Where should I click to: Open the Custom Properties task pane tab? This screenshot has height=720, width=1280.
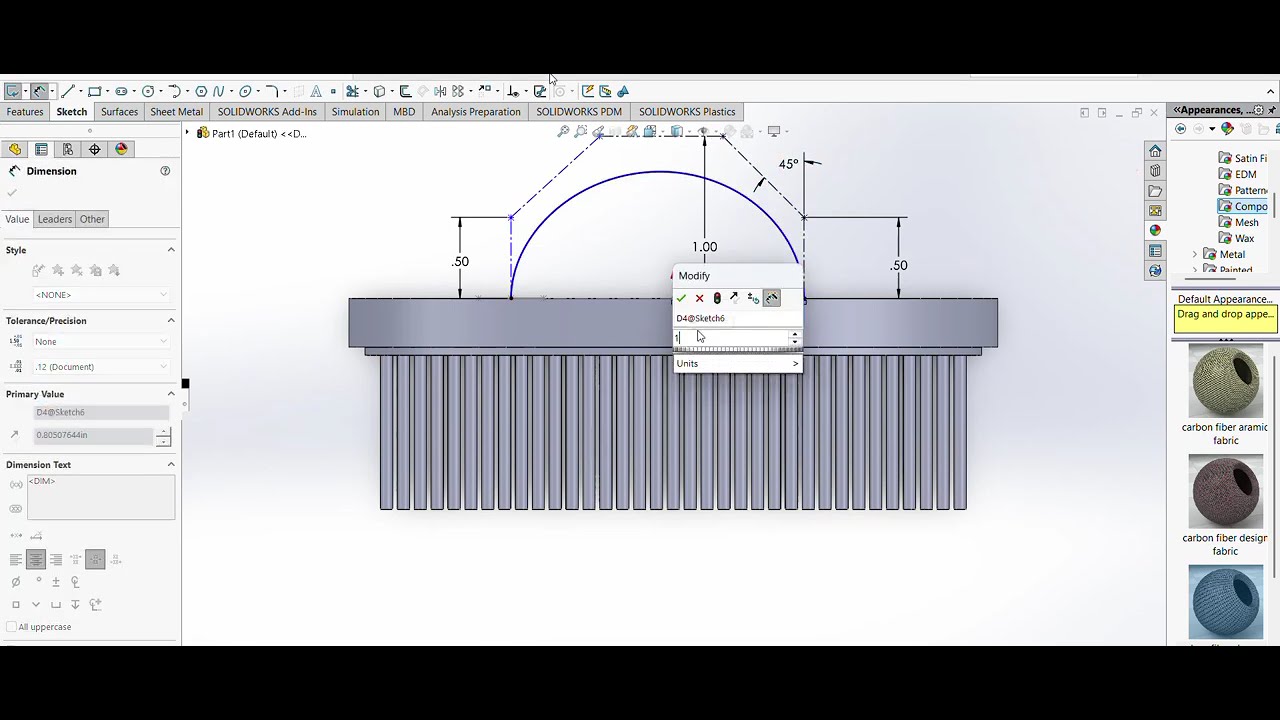tap(1155, 251)
